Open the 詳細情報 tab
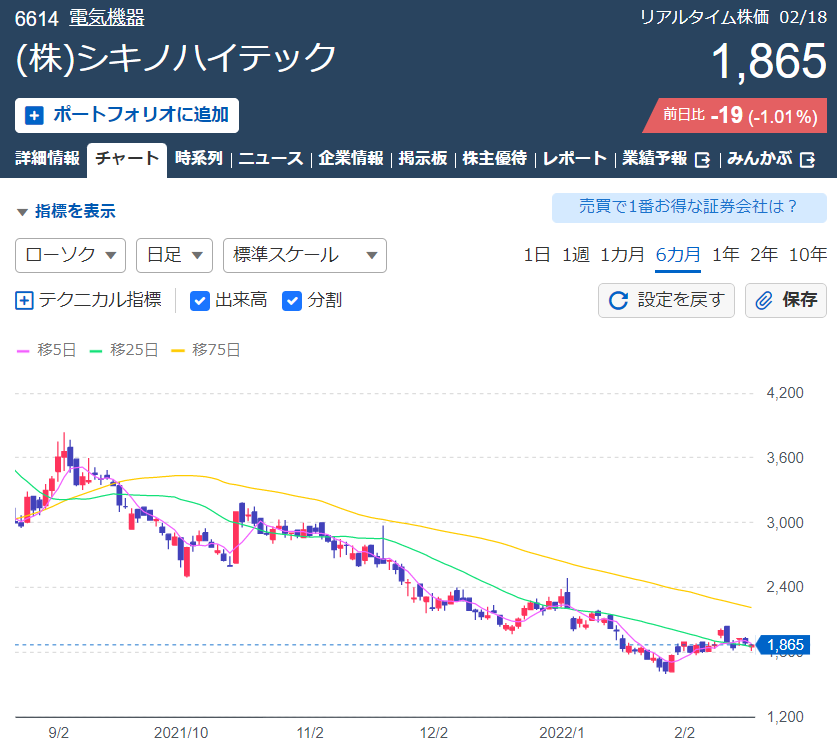 pyautogui.click(x=47, y=158)
